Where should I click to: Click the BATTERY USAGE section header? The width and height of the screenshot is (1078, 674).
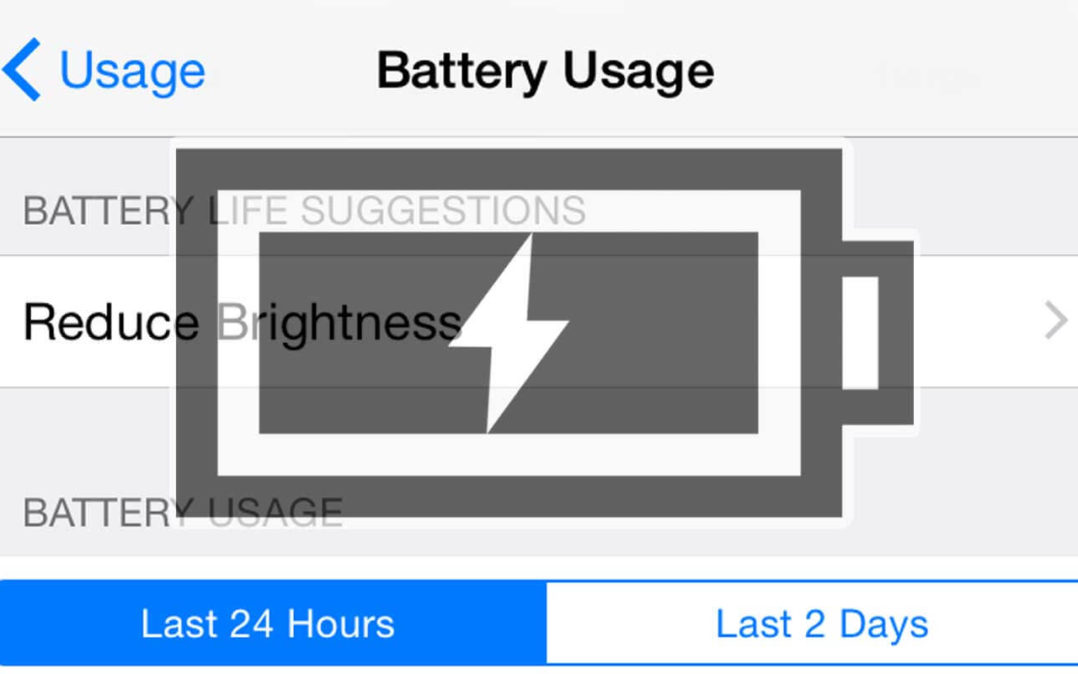pyautogui.click(x=183, y=513)
